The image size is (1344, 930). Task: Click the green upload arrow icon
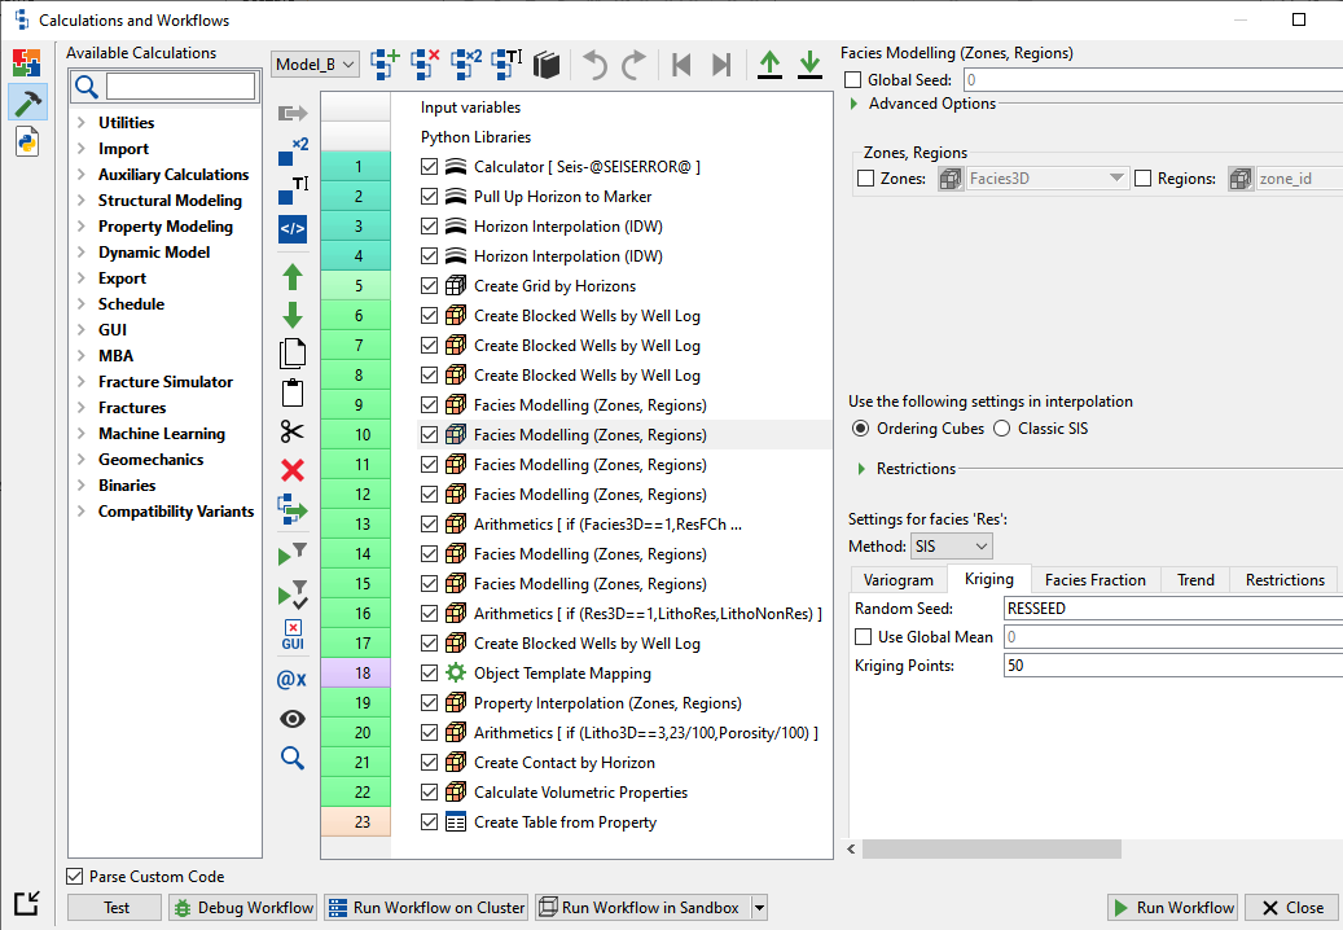[770, 65]
